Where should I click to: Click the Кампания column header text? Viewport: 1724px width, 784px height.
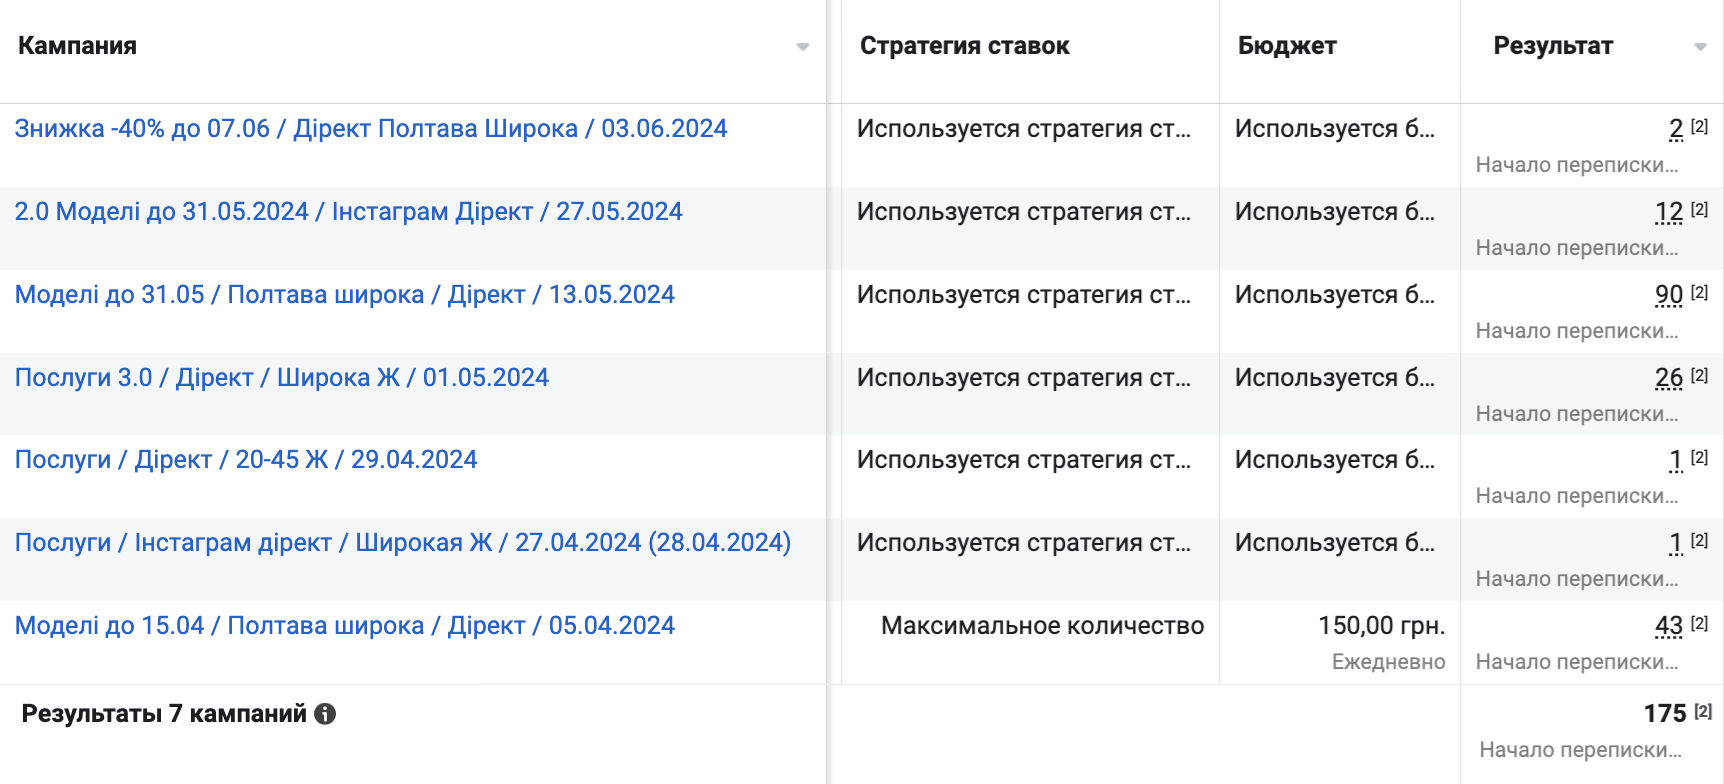(x=77, y=46)
